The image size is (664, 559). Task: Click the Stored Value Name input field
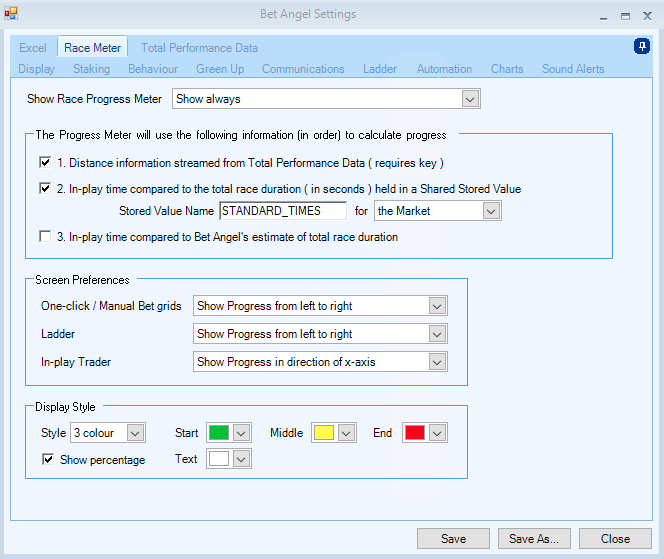pos(283,211)
